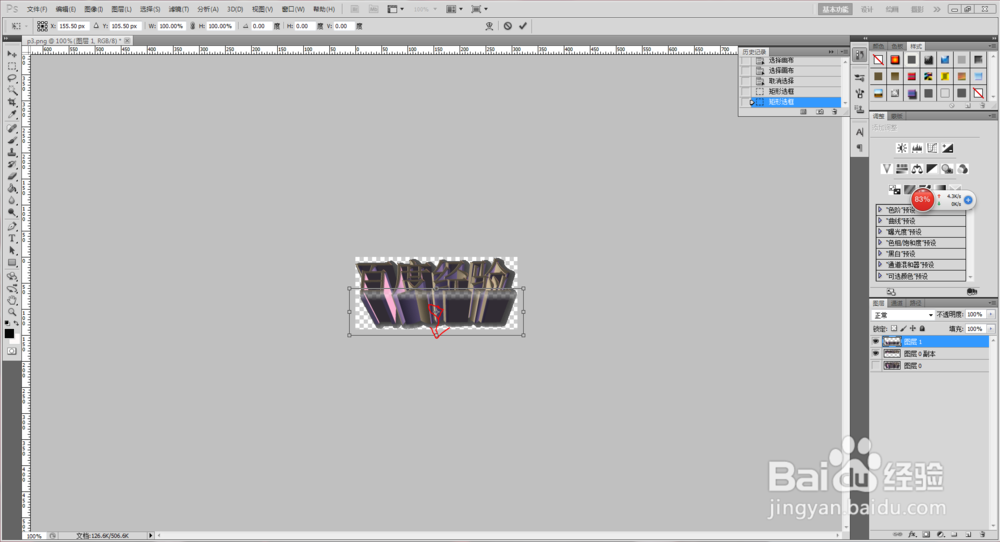The height and width of the screenshot is (542, 1000).
Task: Select the Move tool
Action: coord(11,55)
